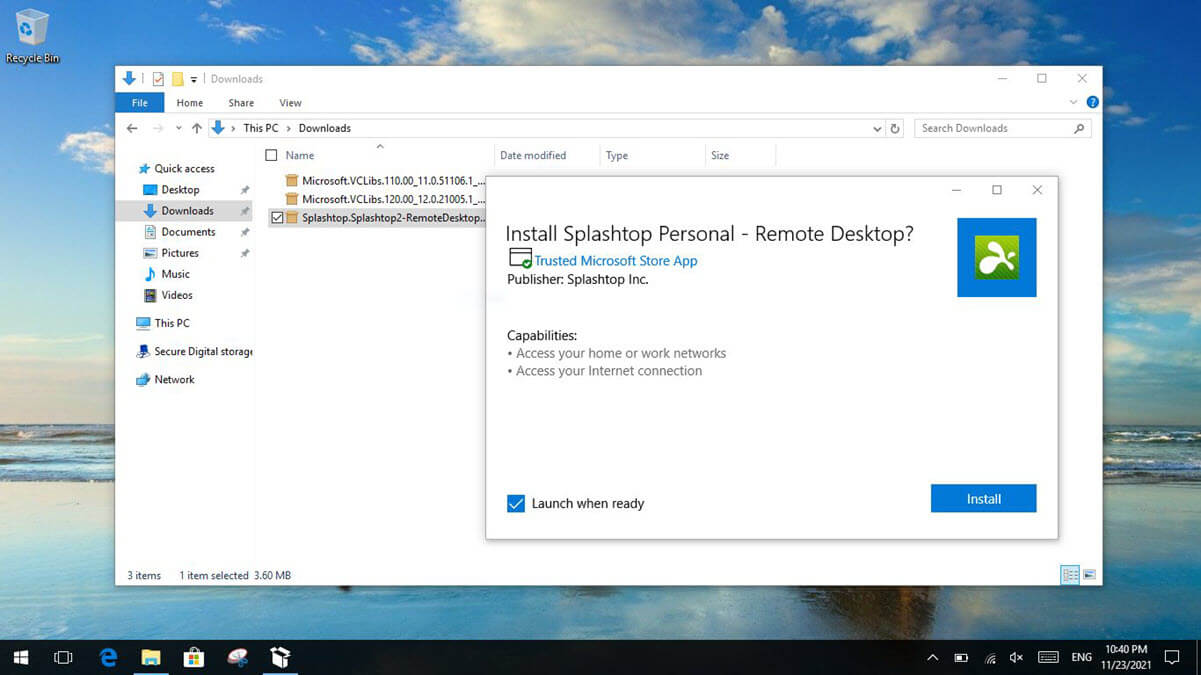Image resolution: width=1201 pixels, height=675 pixels.
Task: Open Task View on taskbar
Action: (x=63, y=657)
